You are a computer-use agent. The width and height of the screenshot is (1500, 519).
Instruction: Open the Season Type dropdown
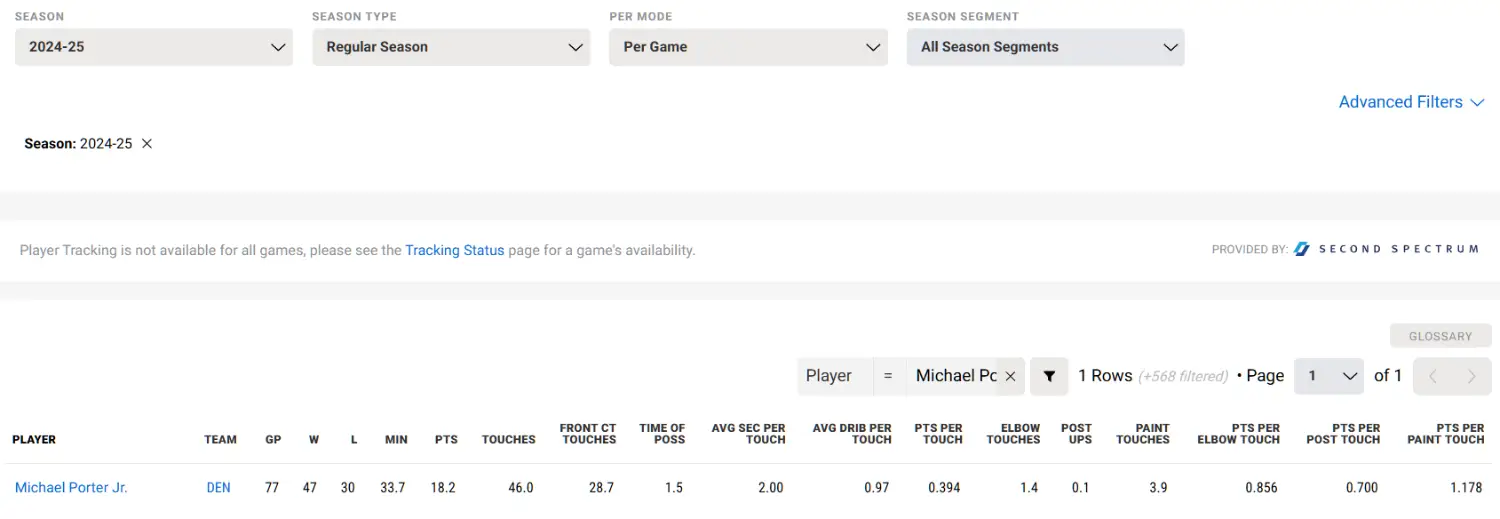451,47
